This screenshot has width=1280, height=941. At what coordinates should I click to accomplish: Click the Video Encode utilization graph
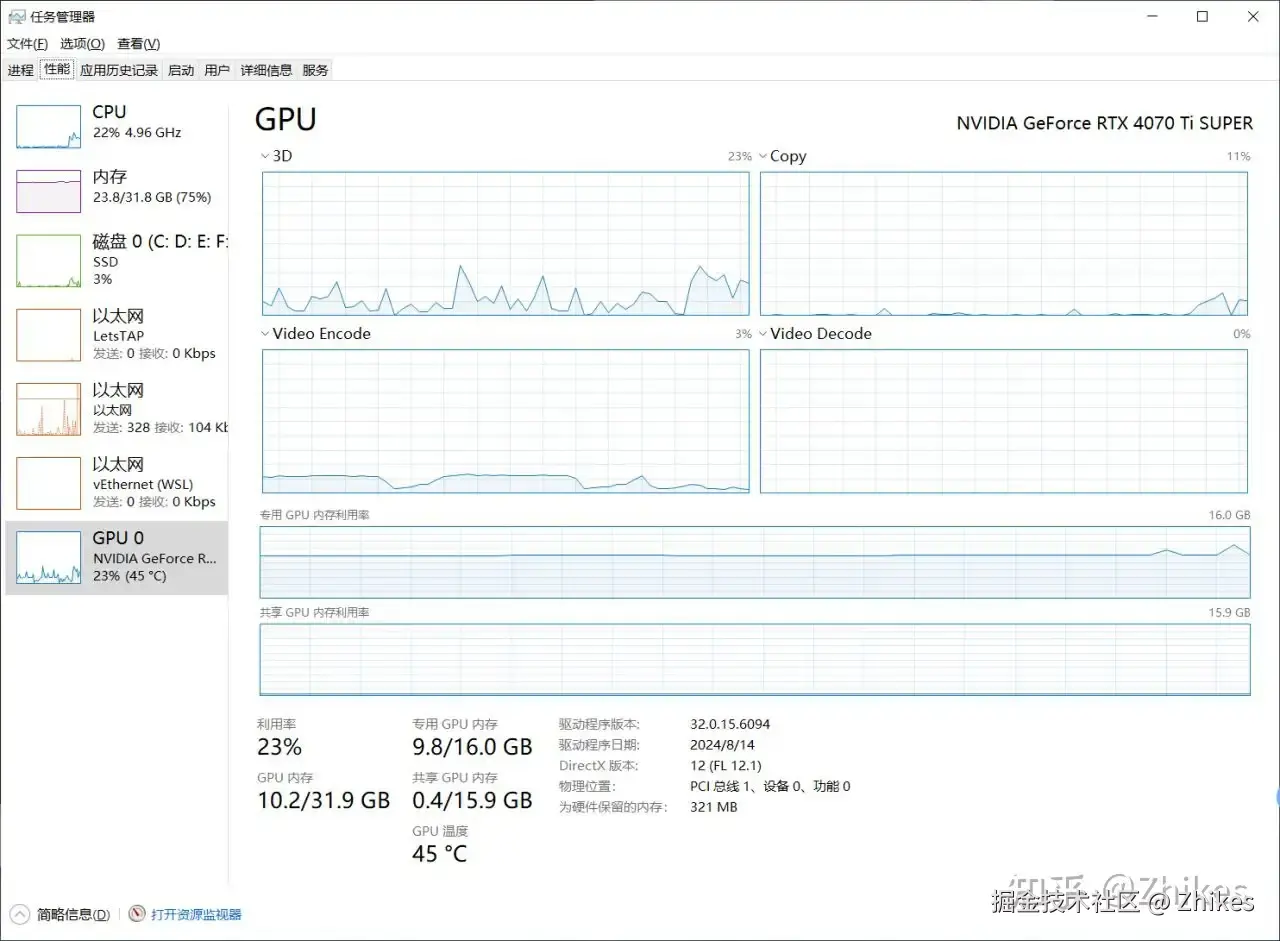point(505,421)
